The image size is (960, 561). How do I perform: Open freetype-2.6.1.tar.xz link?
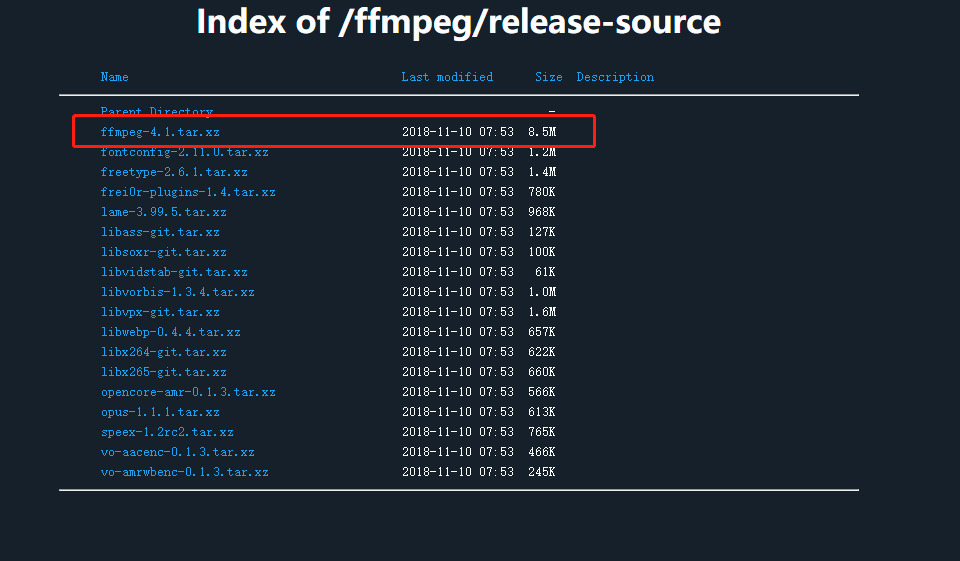pos(174,172)
